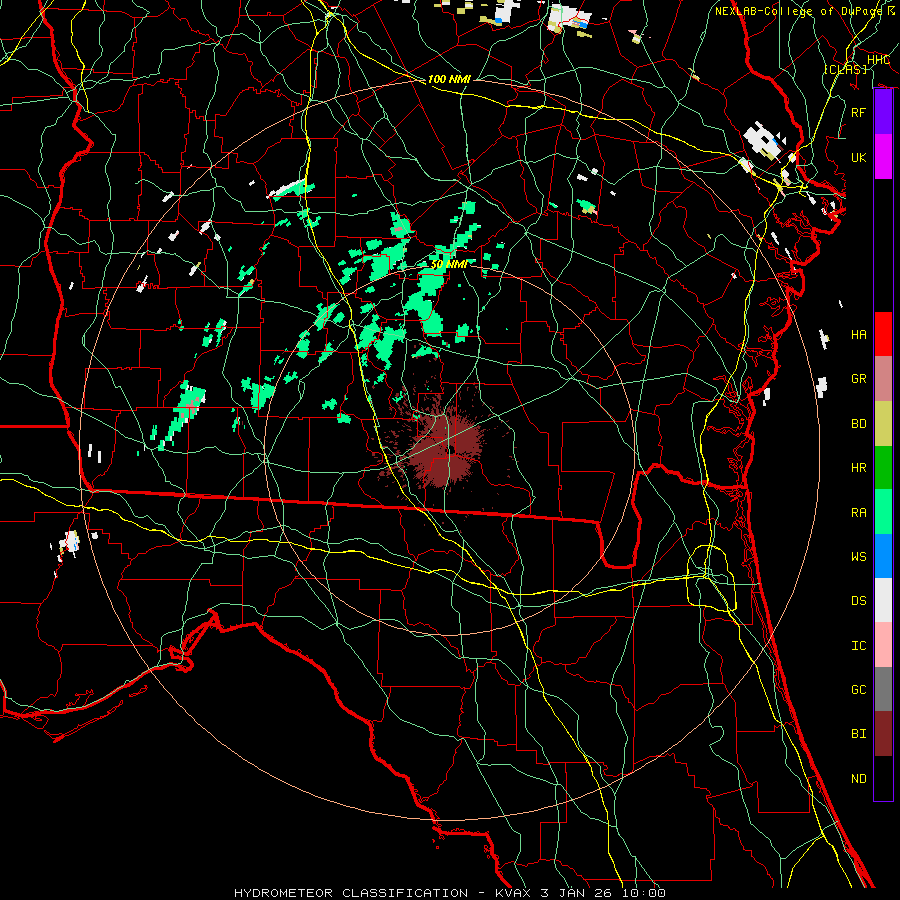
Task: Click the UK legend label
Action: tap(858, 157)
